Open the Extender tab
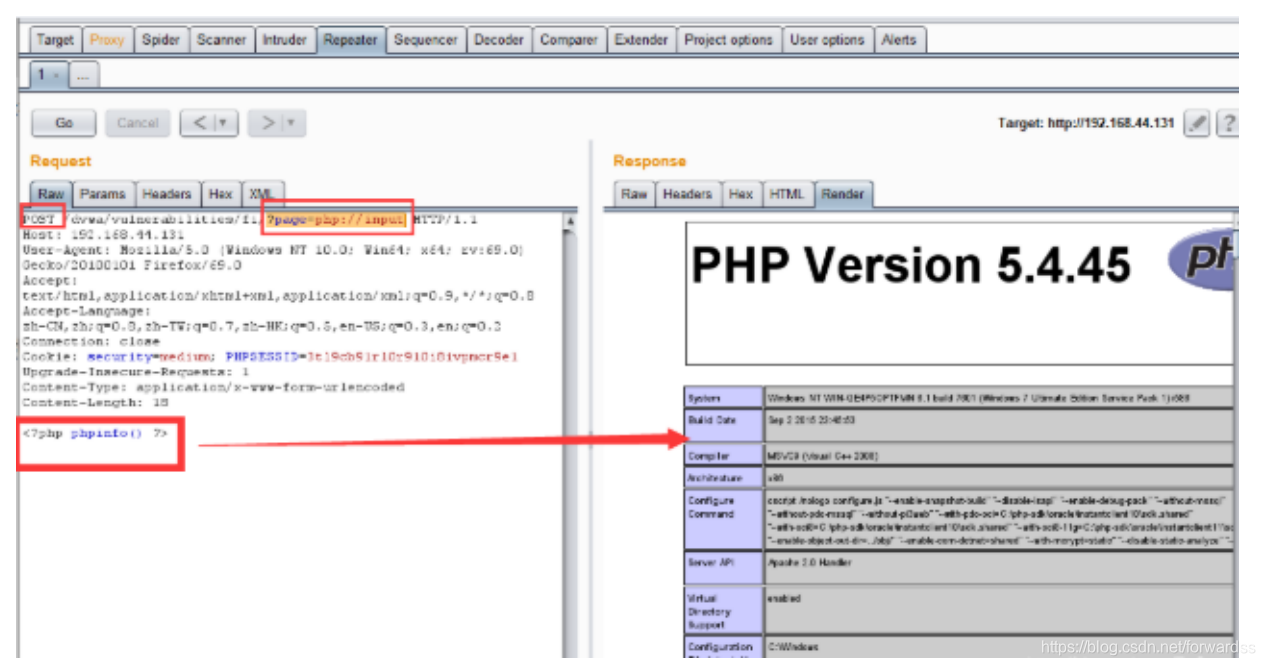The width and height of the screenshot is (1265, 666). coord(641,40)
